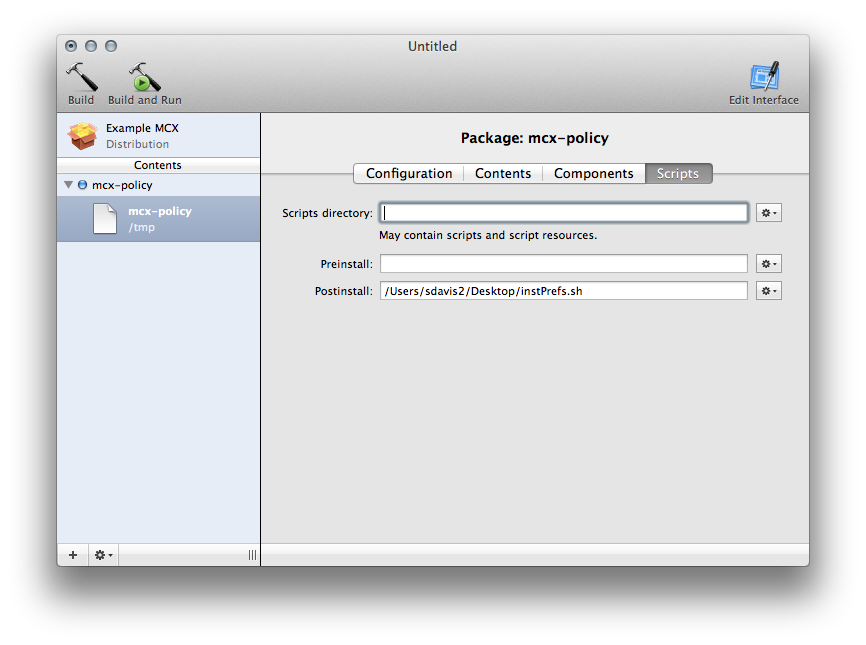Grab the sidebar resize handle grip
This screenshot has height=645, width=866.
252,555
